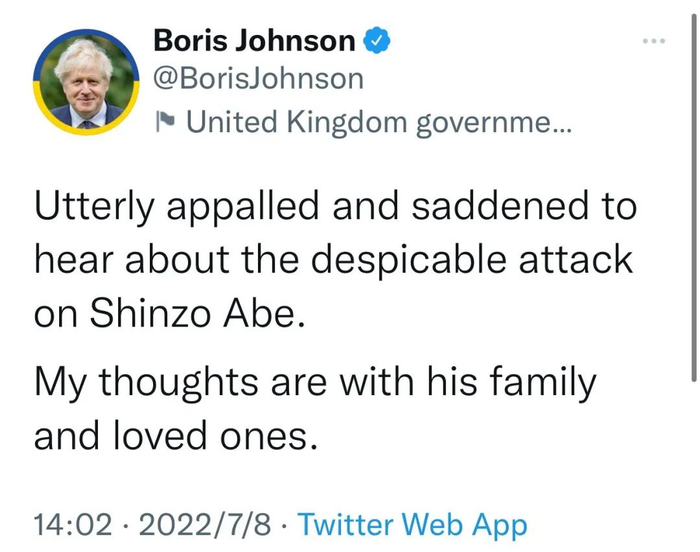The height and width of the screenshot is (552, 700).
Task: Open the three-dot more options menu
Action: (654, 41)
